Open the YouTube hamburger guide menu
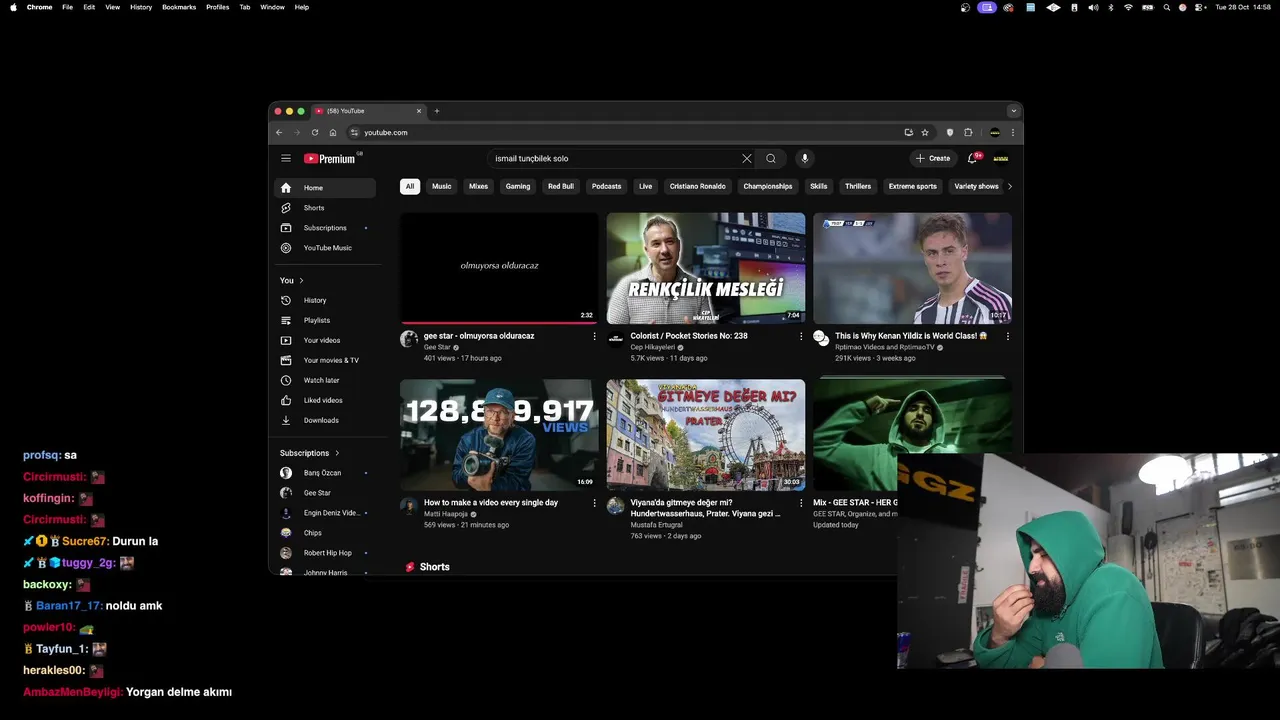Viewport: 1280px width, 720px height. (286, 158)
